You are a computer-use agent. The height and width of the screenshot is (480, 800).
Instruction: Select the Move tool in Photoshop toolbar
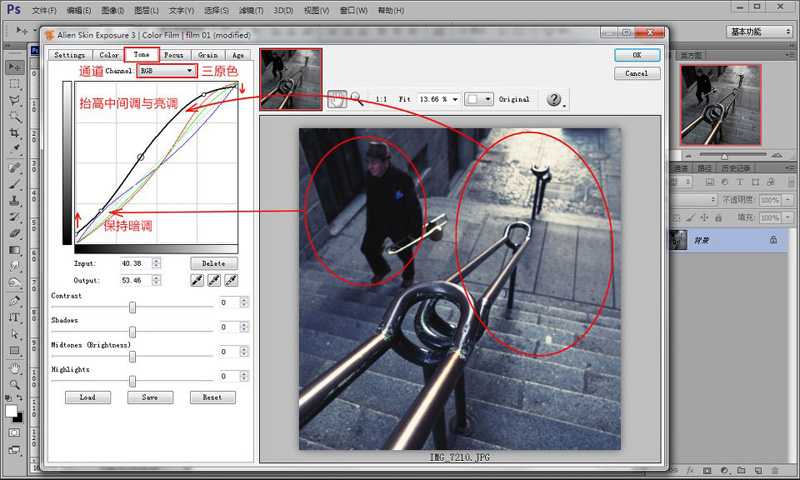coord(14,67)
